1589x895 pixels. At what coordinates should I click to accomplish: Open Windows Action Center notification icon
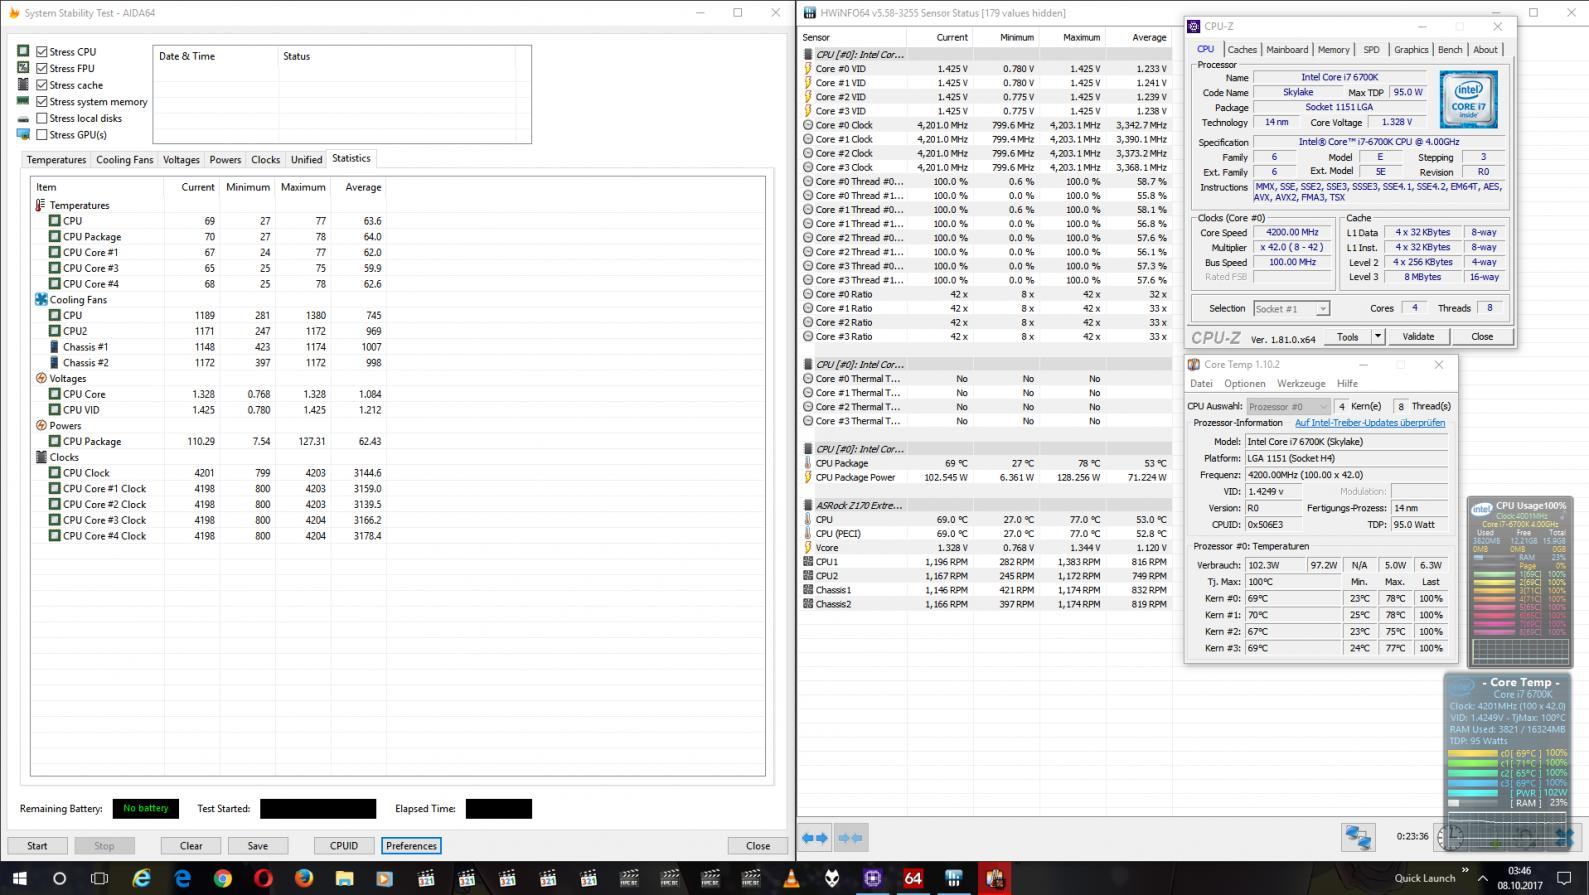point(1564,878)
